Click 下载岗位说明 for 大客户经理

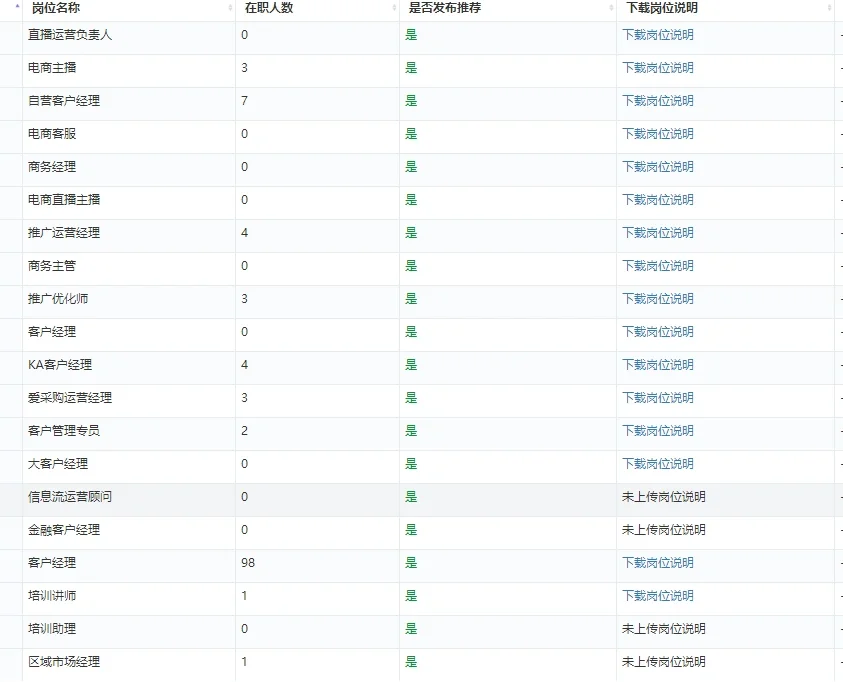tap(657, 464)
